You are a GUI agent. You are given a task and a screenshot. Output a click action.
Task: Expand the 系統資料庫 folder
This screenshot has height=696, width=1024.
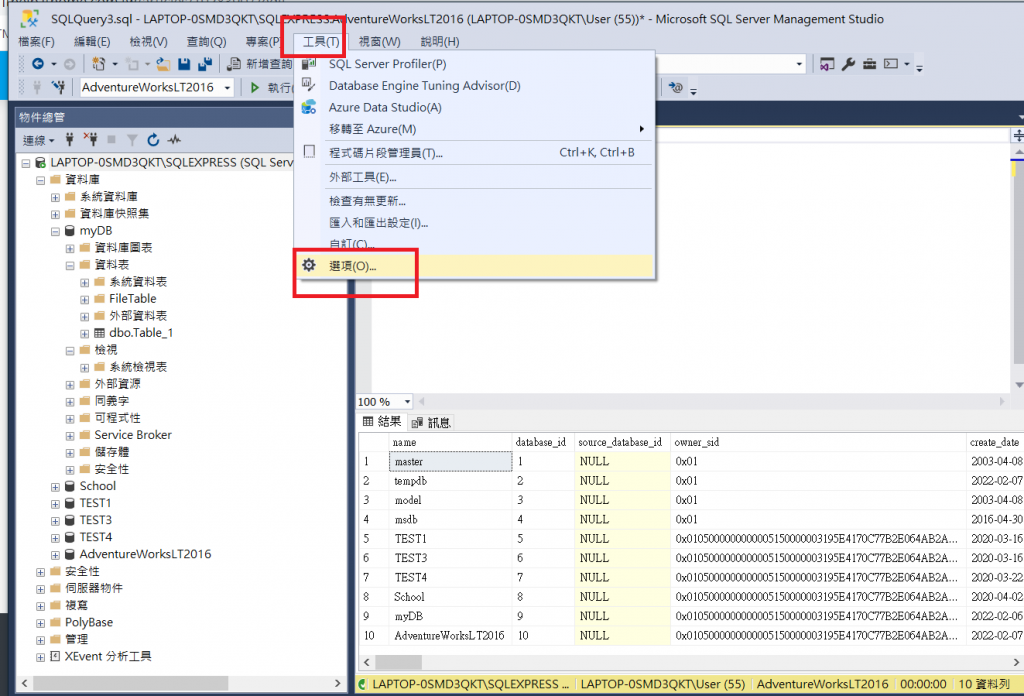click(55, 197)
